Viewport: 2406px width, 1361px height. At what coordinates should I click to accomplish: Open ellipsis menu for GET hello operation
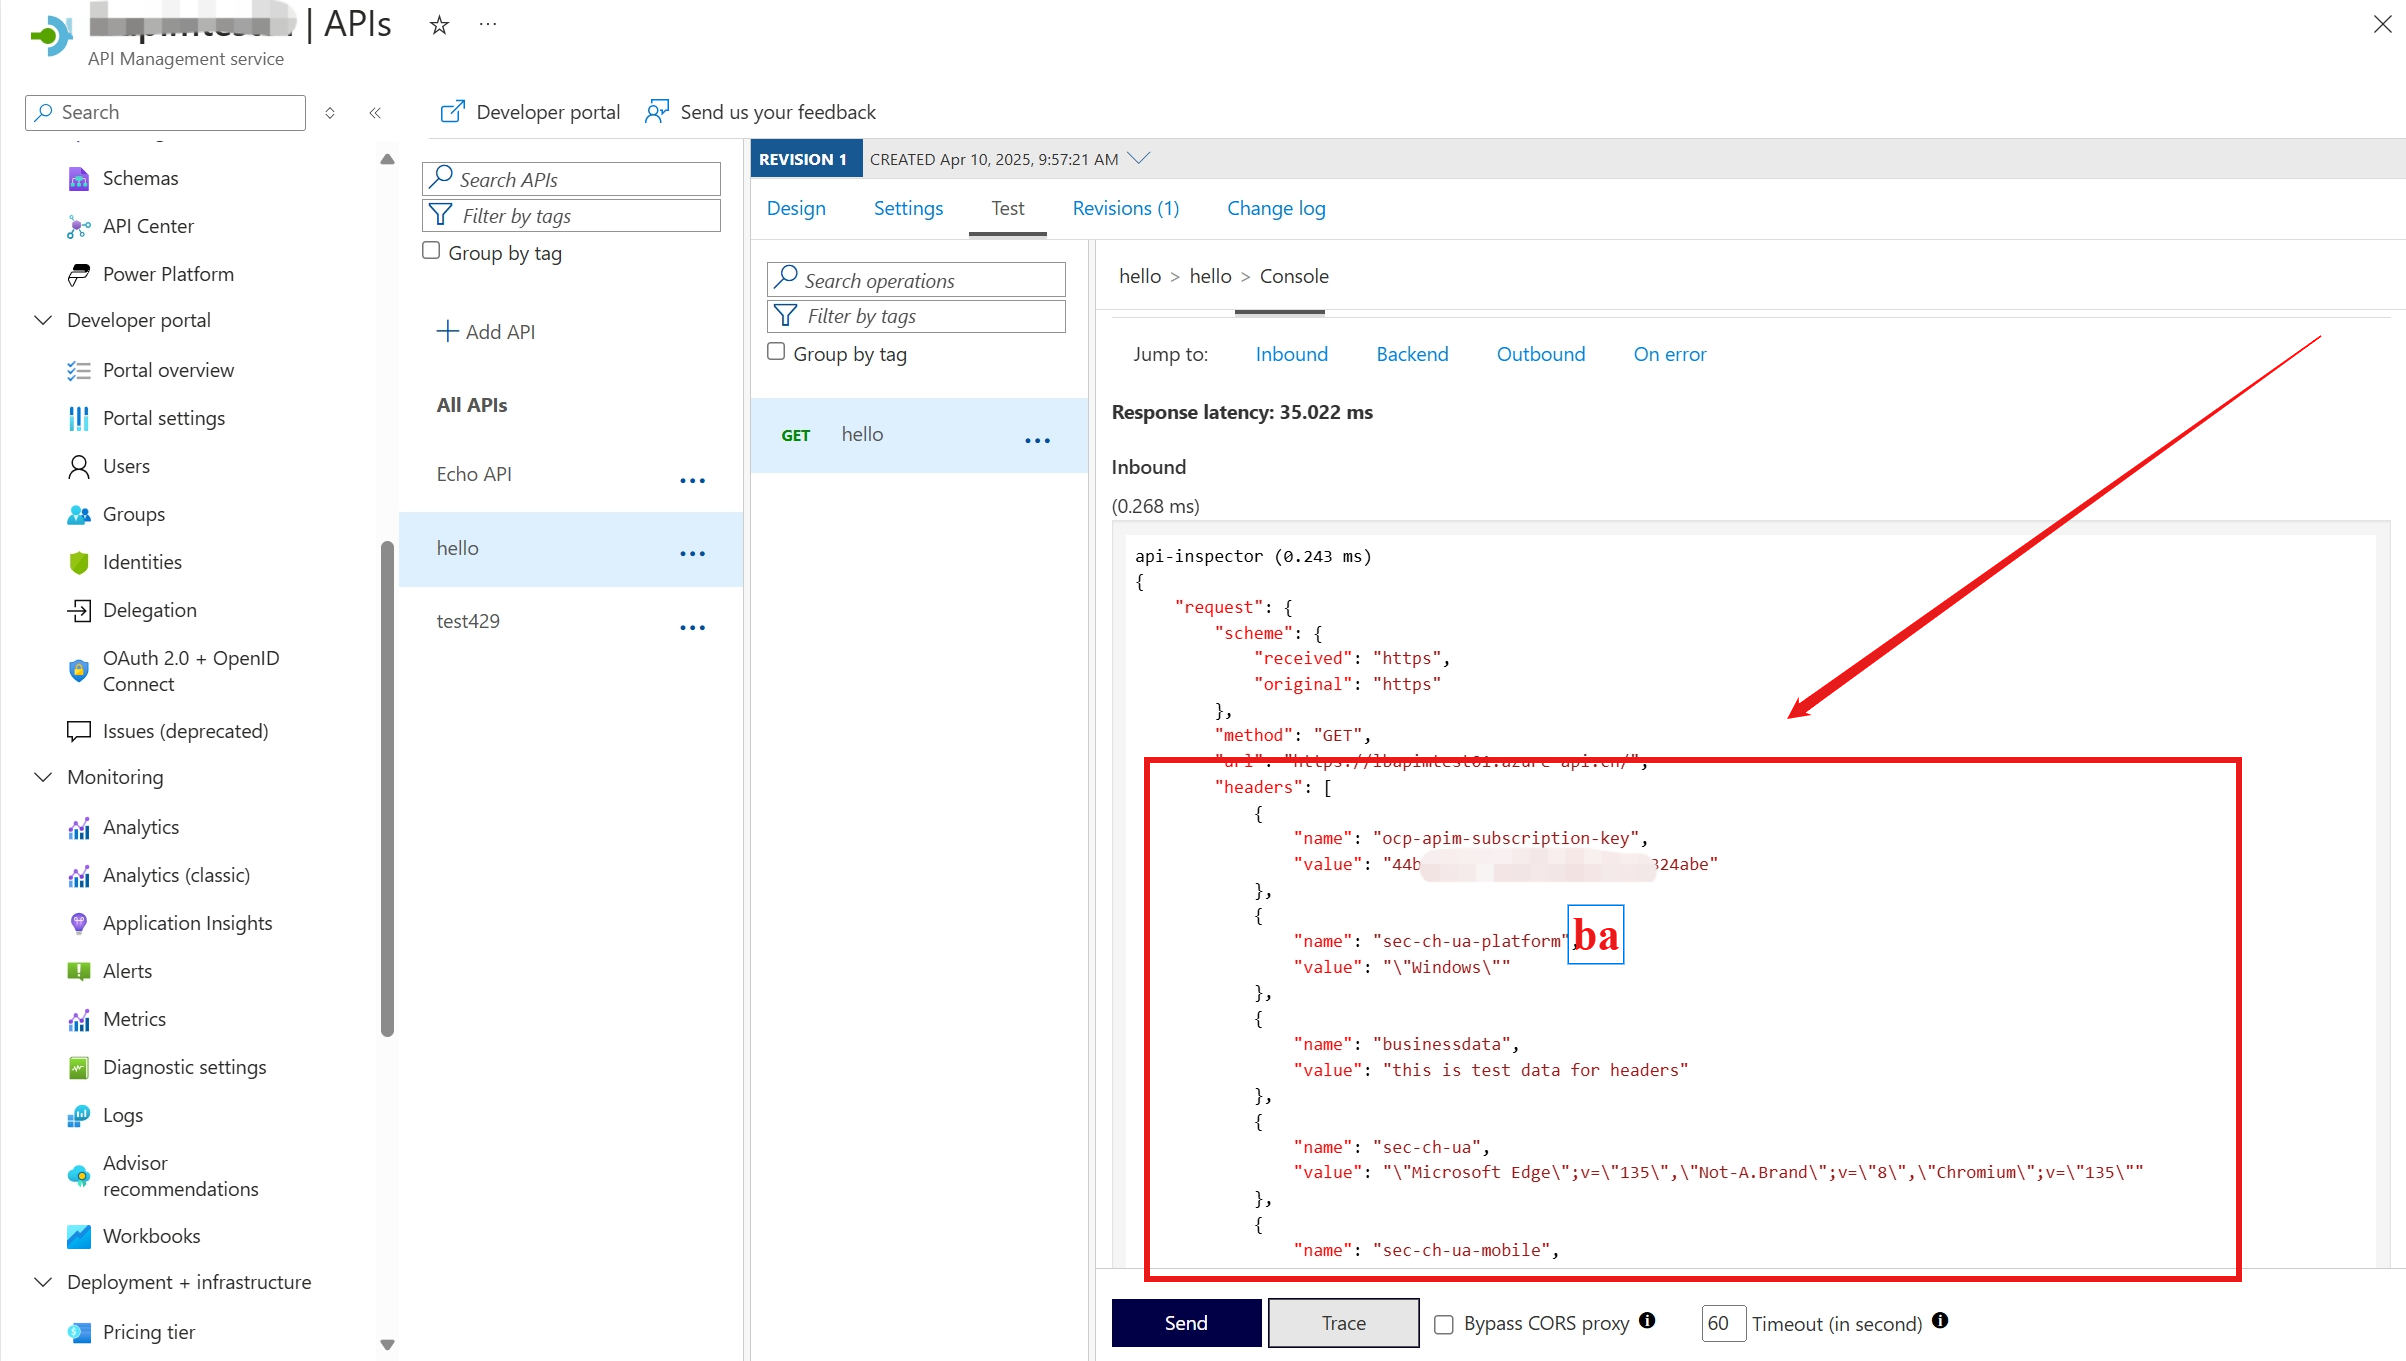click(x=1037, y=440)
